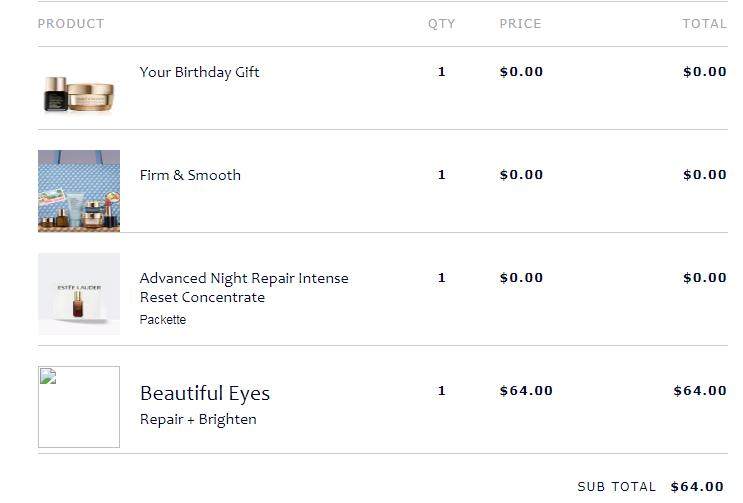Click the SUB TOTAL label
743x503 pixels.
point(616,487)
